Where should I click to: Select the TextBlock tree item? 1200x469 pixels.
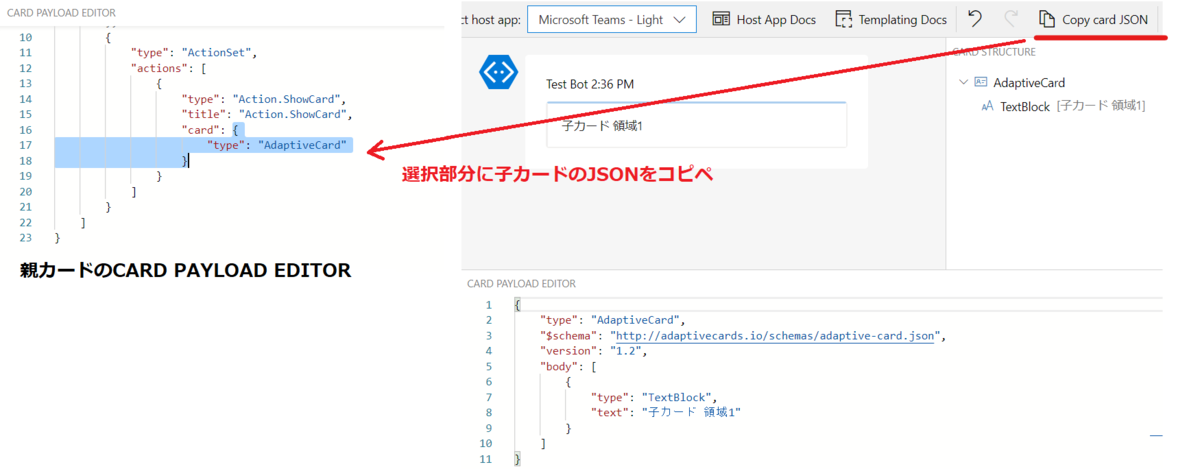[1063, 106]
